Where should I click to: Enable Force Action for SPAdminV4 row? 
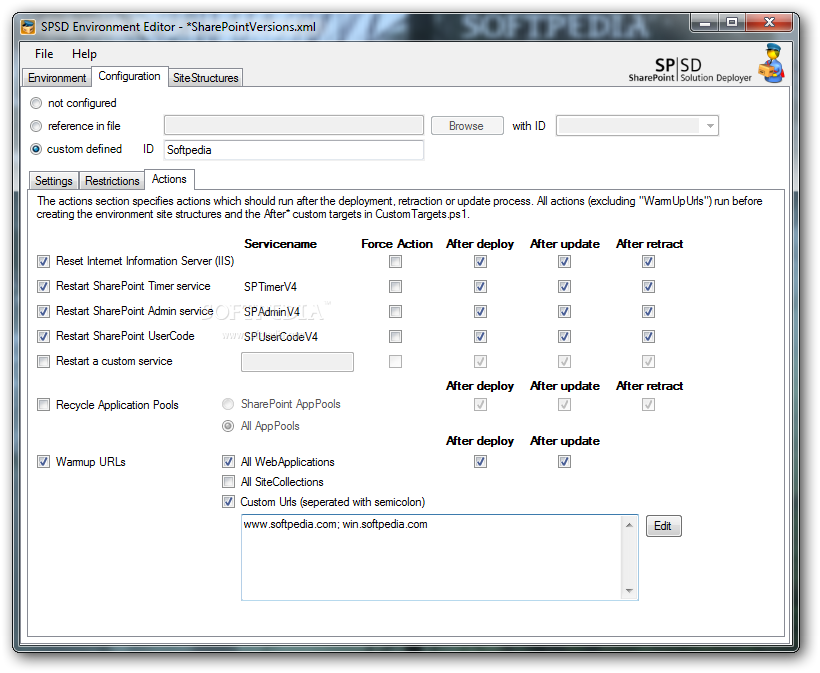[x=395, y=312]
